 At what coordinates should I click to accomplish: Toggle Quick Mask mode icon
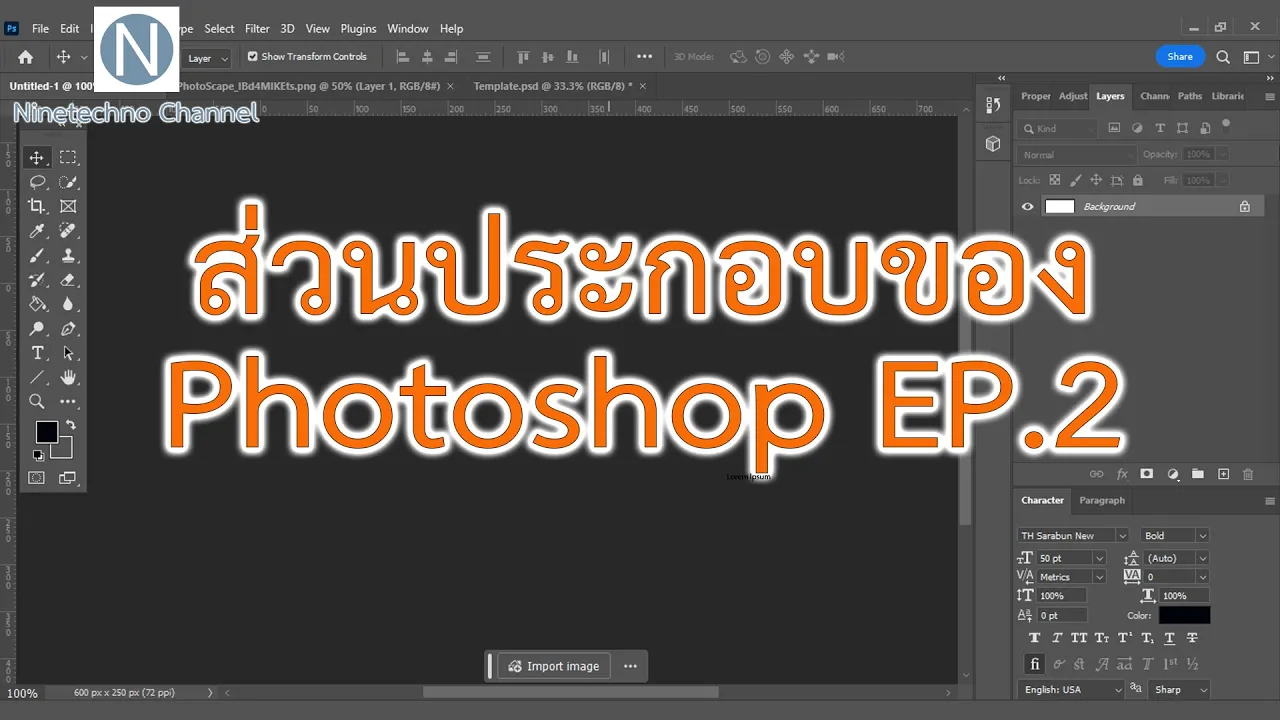(x=37, y=478)
